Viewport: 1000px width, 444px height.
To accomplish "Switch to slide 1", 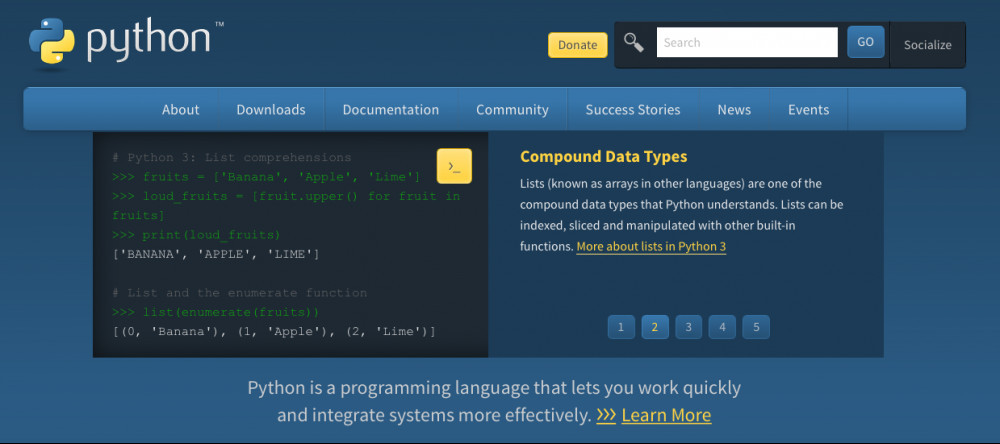I will pyautogui.click(x=621, y=327).
